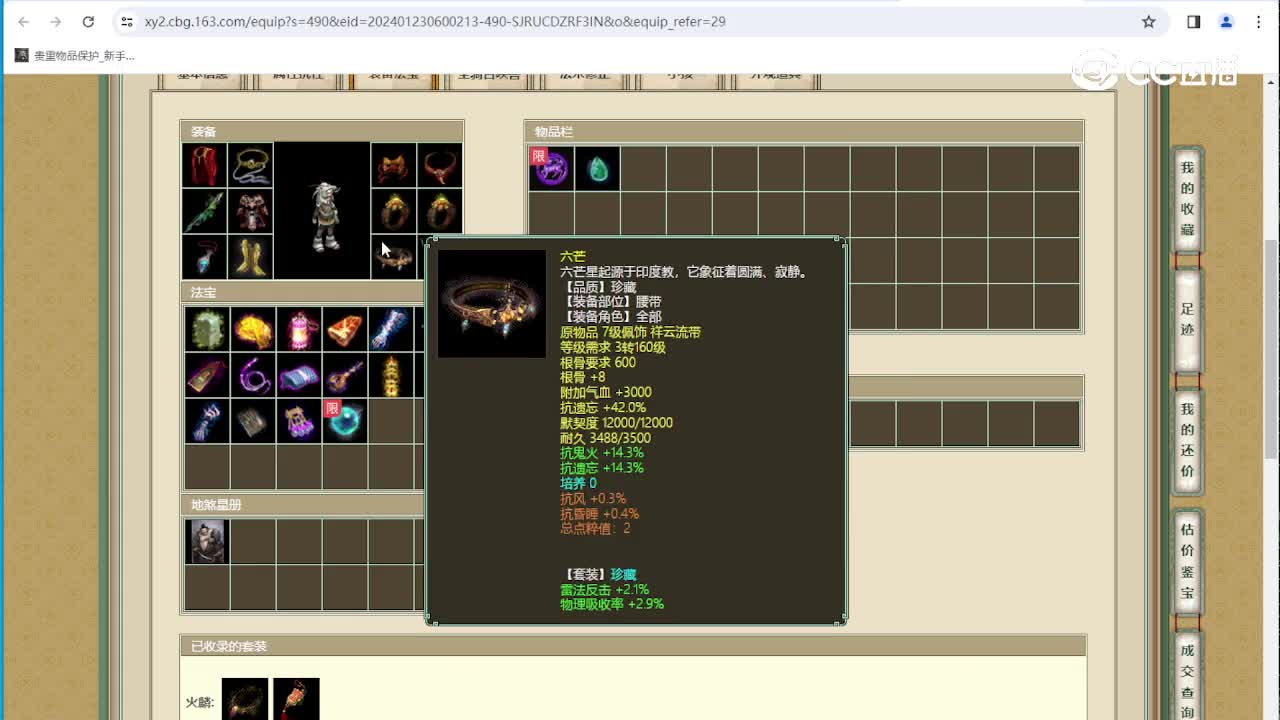Click the 六芒 belt equipment icon

click(394, 257)
